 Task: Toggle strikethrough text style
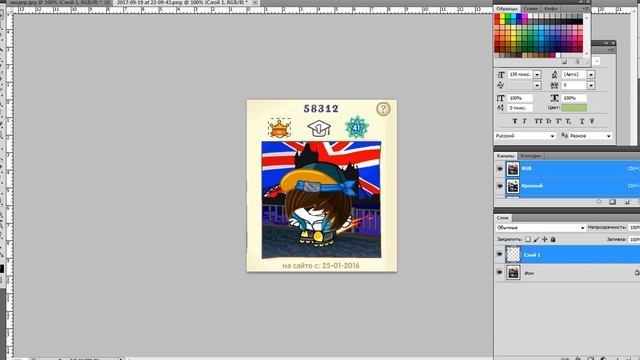592,121
